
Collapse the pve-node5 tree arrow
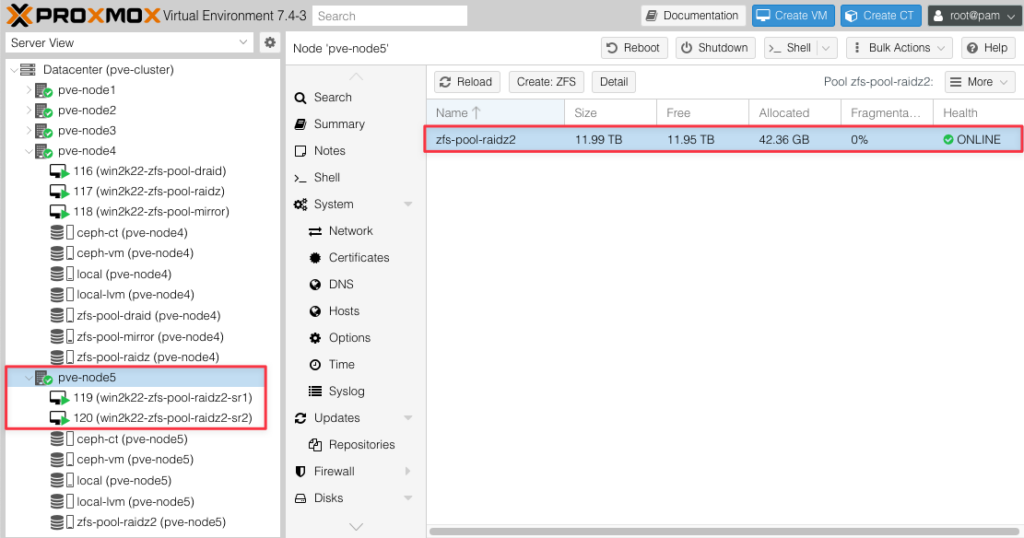coord(29,377)
